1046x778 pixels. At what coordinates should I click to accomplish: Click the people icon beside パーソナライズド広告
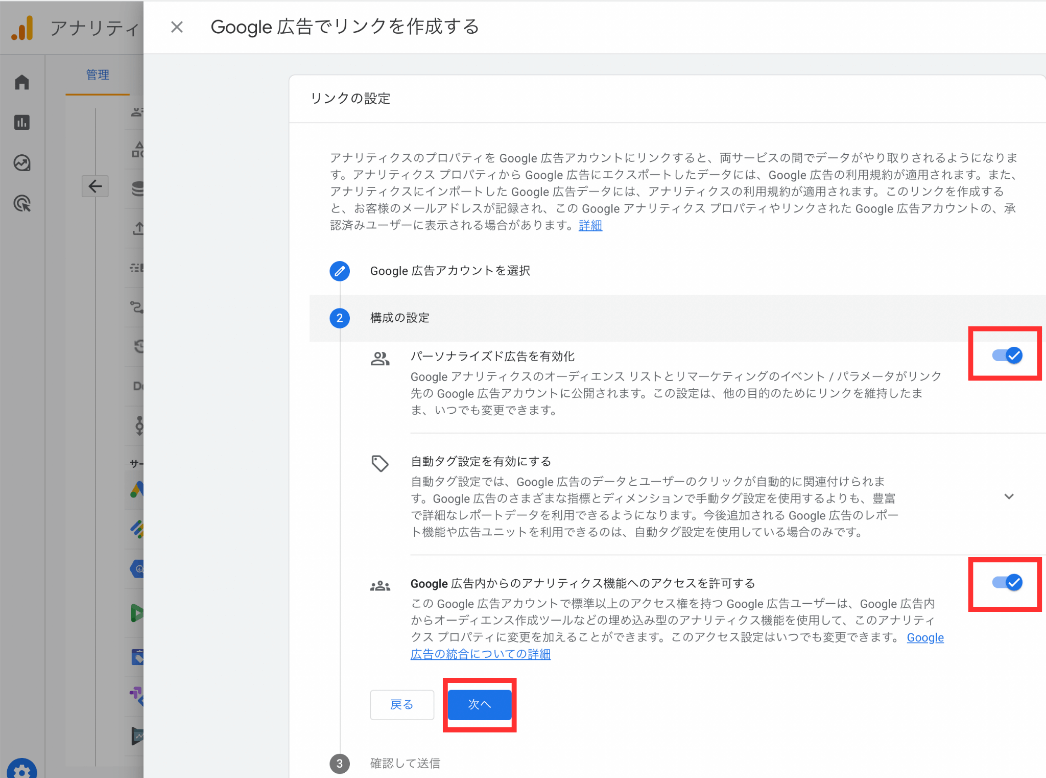pyautogui.click(x=380, y=359)
